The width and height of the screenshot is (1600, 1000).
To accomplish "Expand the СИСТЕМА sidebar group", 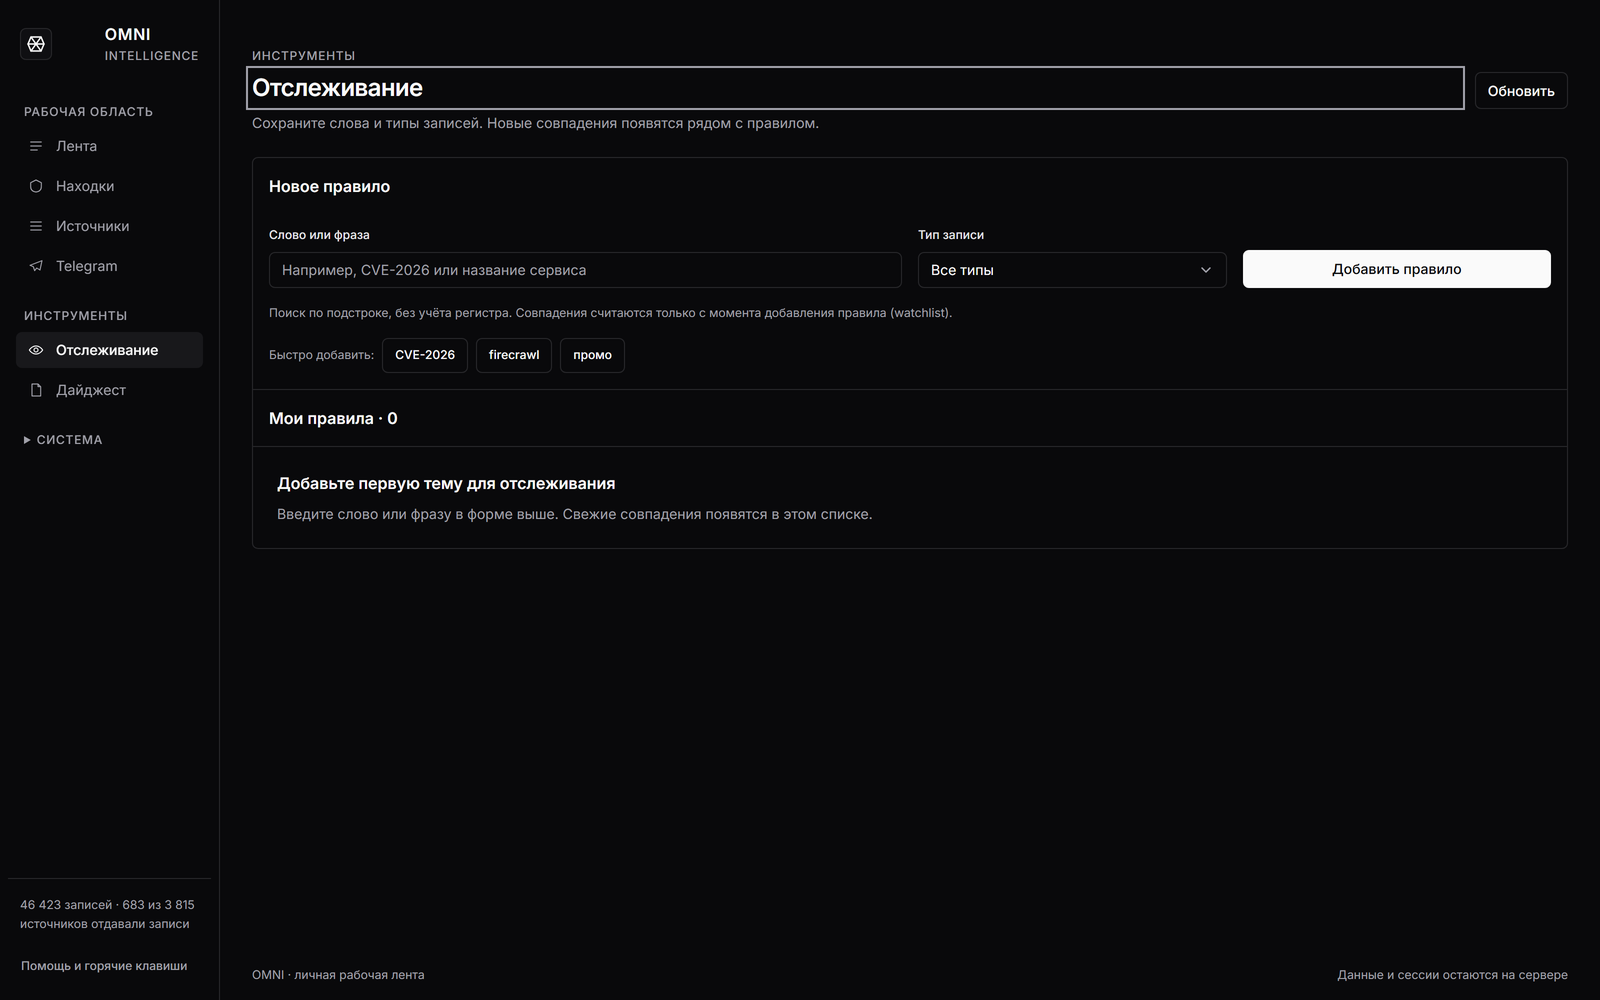I will [63, 440].
